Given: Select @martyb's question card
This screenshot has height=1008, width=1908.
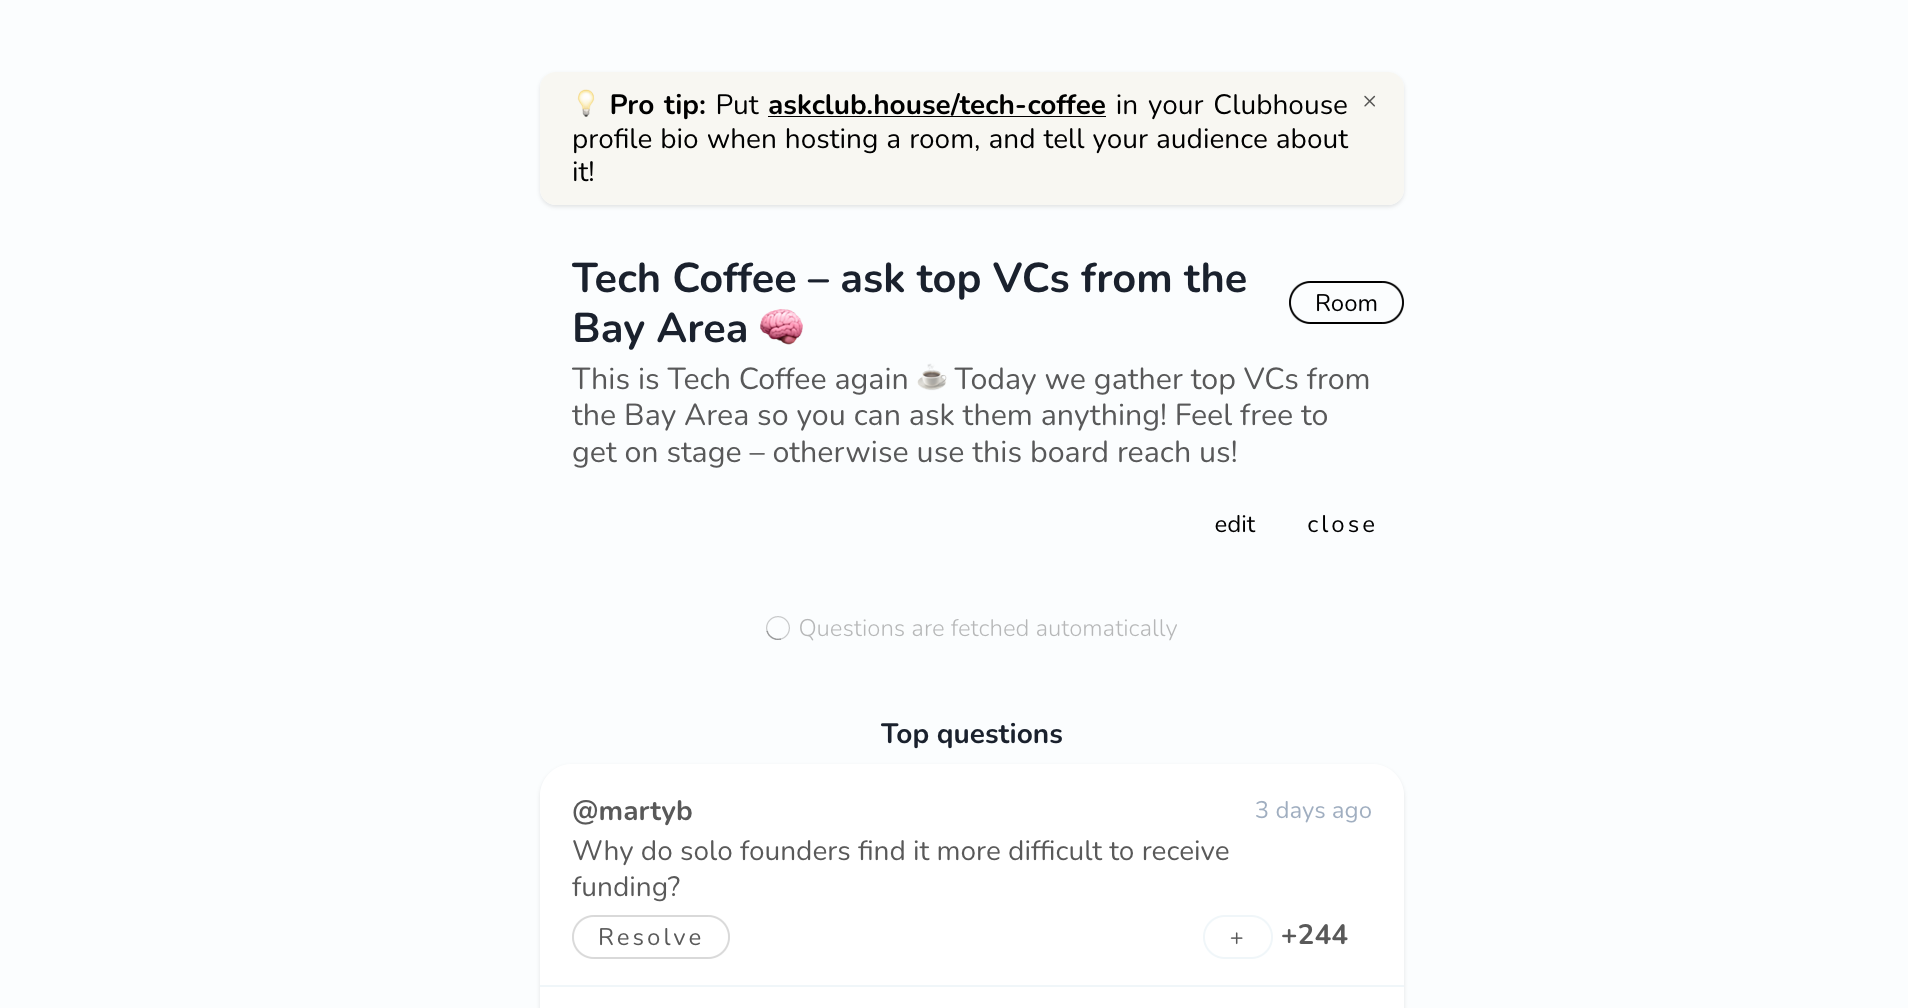Looking at the screenshot, I should [970, 875].
